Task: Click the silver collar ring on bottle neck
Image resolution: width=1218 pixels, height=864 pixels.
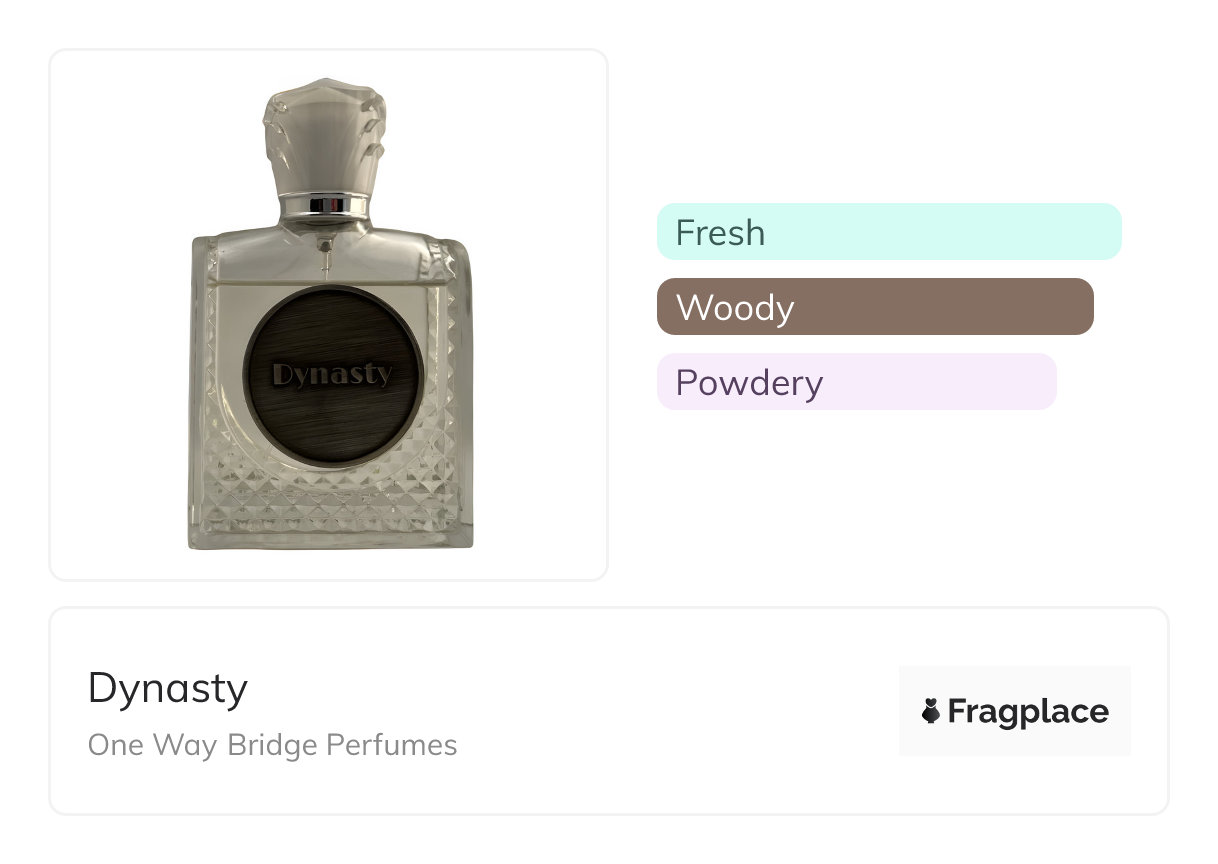Action: pyautogui.click(x=323, y=206)
